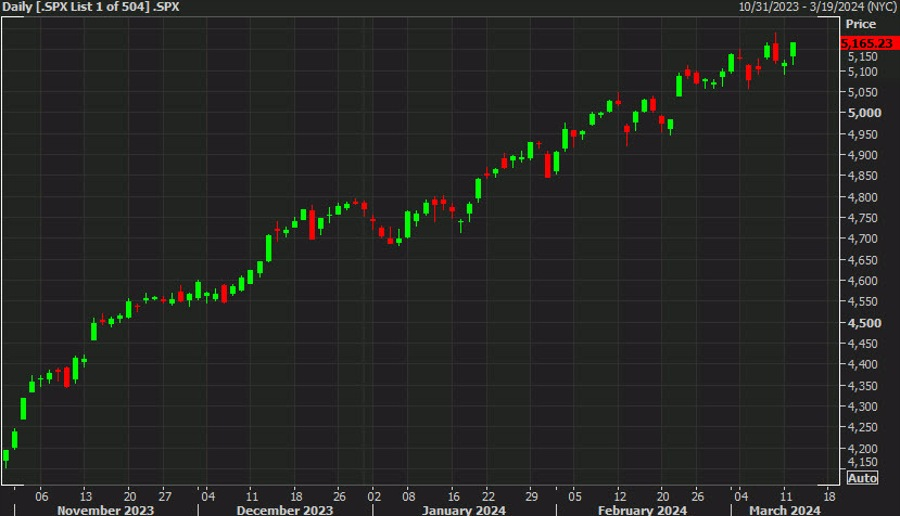Click the 27 date tick in November
The width and height of the screenshot is (900, 516).
point(165,496)
